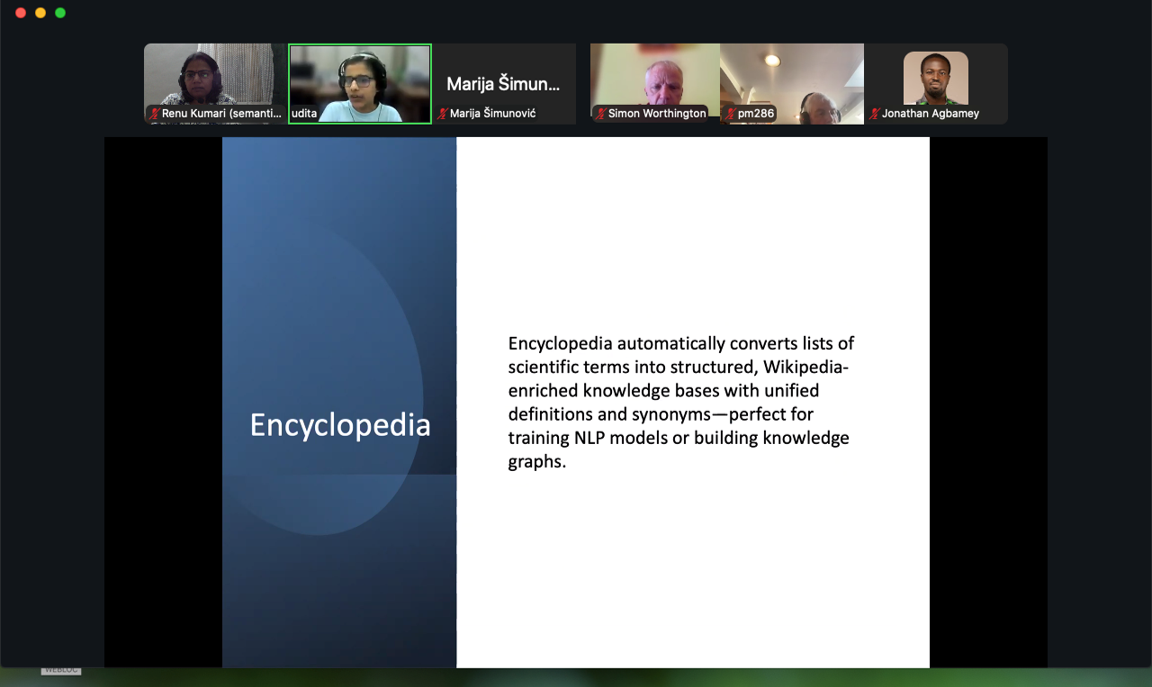Click the 'udita' name label
Image resolution: width=1152 pixels, height=687 pixels.
coord(304,113)
